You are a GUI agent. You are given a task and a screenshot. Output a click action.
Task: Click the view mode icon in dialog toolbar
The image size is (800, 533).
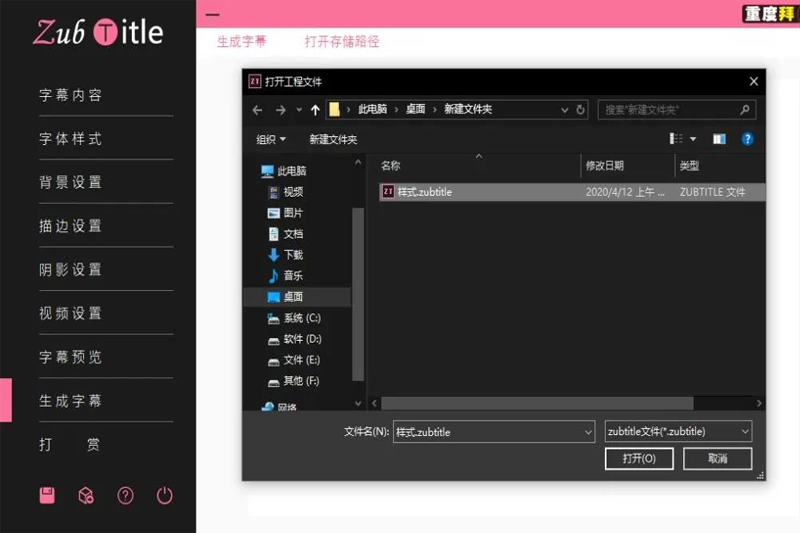tap(676, 139)
